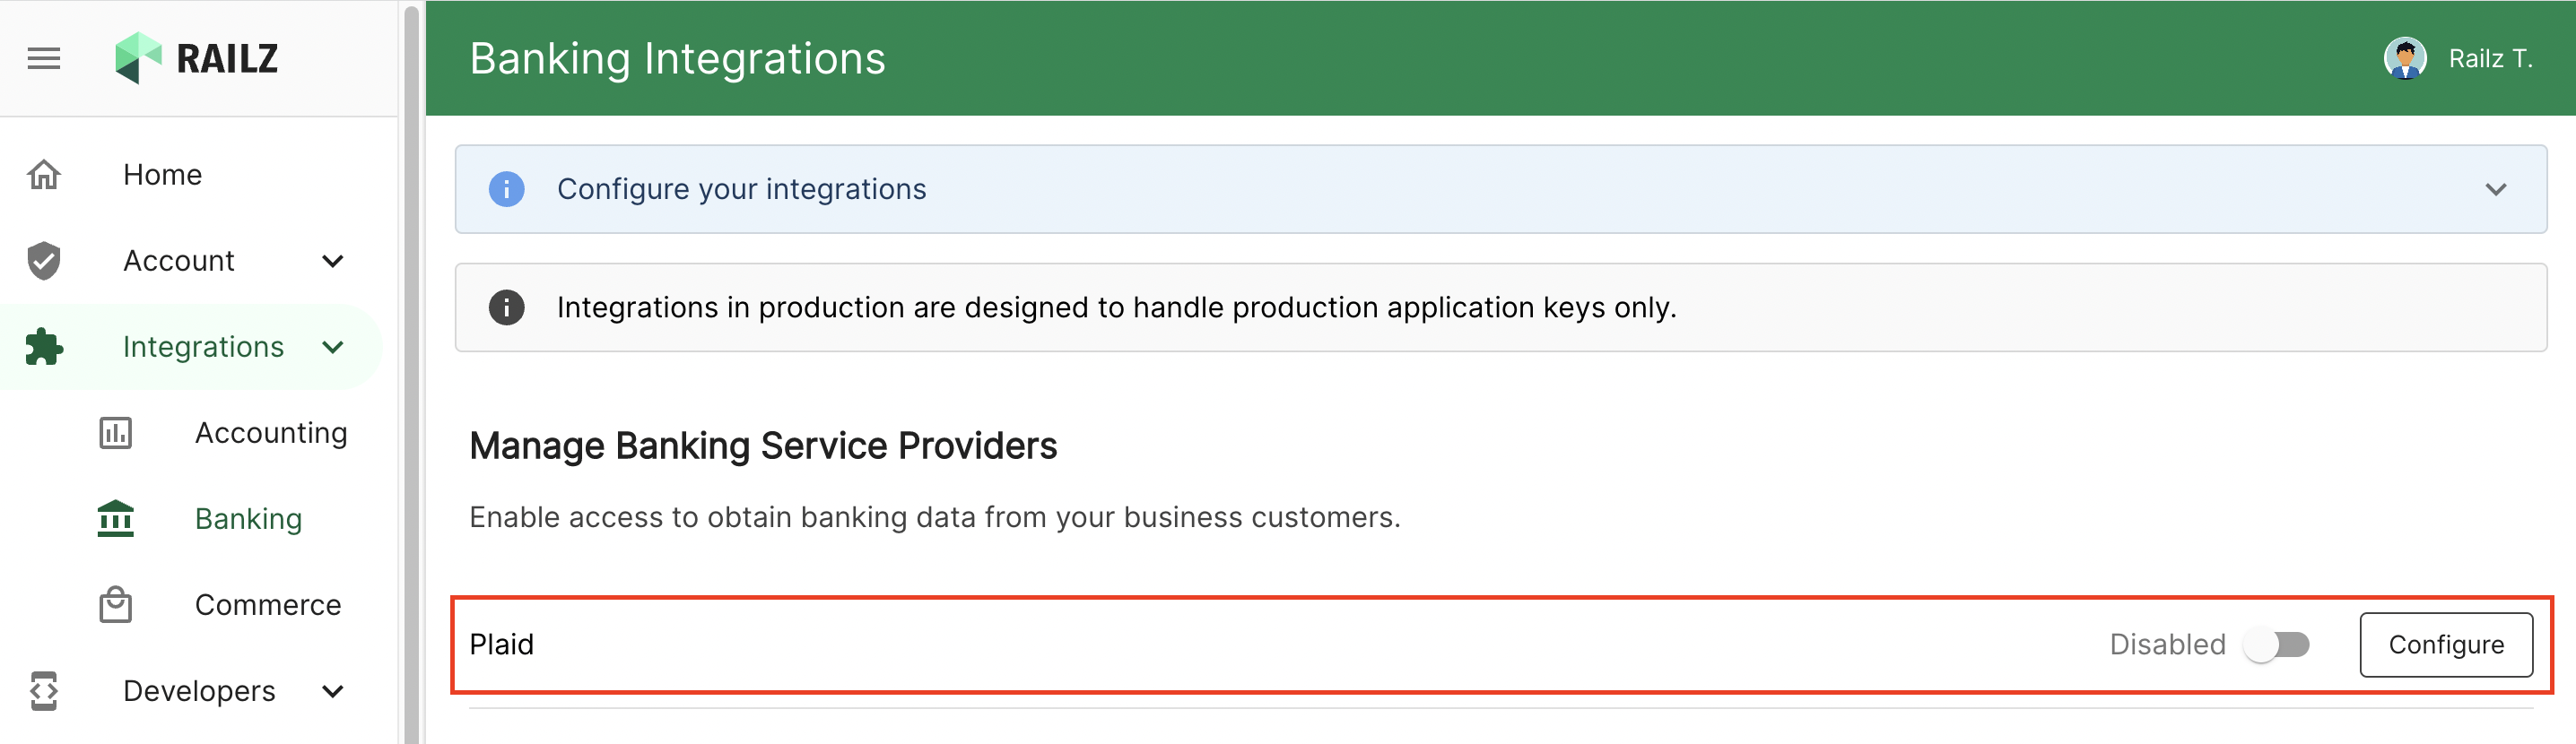Toggle the Plaid enable switch
The height and width of the screenshot is (744, 2576).
coord(2277,645)
